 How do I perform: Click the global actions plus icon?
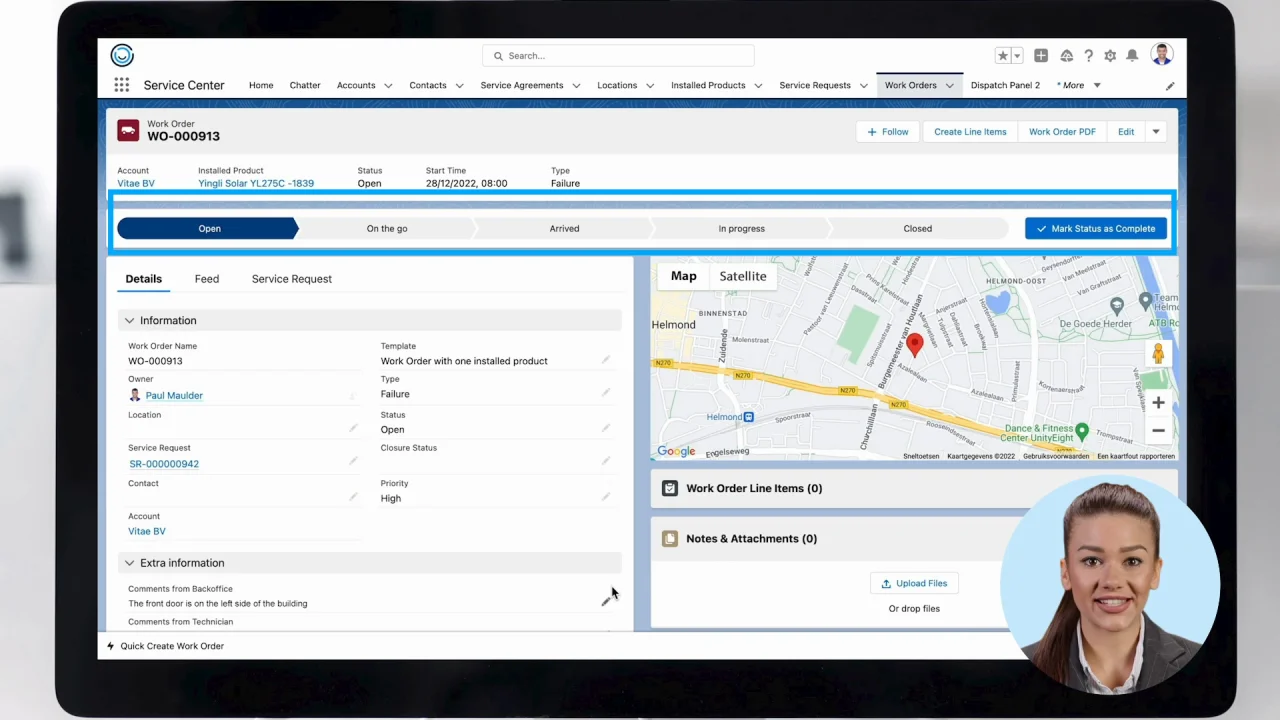1041,56
